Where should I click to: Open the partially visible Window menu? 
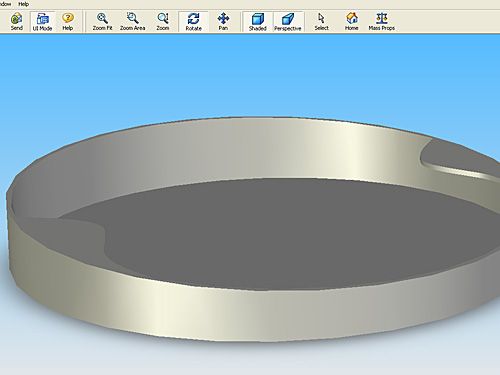coord(5,4)
